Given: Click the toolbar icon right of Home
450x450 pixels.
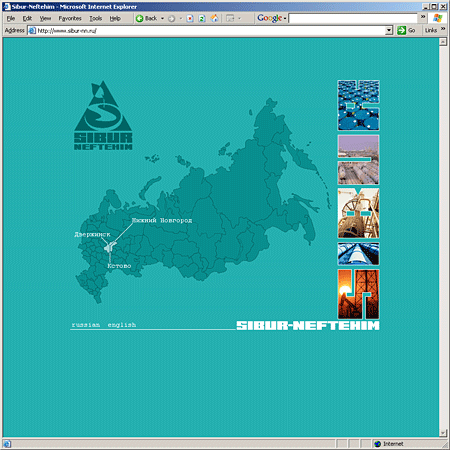Looking at the screenshot, I should [x=230, y=18].
